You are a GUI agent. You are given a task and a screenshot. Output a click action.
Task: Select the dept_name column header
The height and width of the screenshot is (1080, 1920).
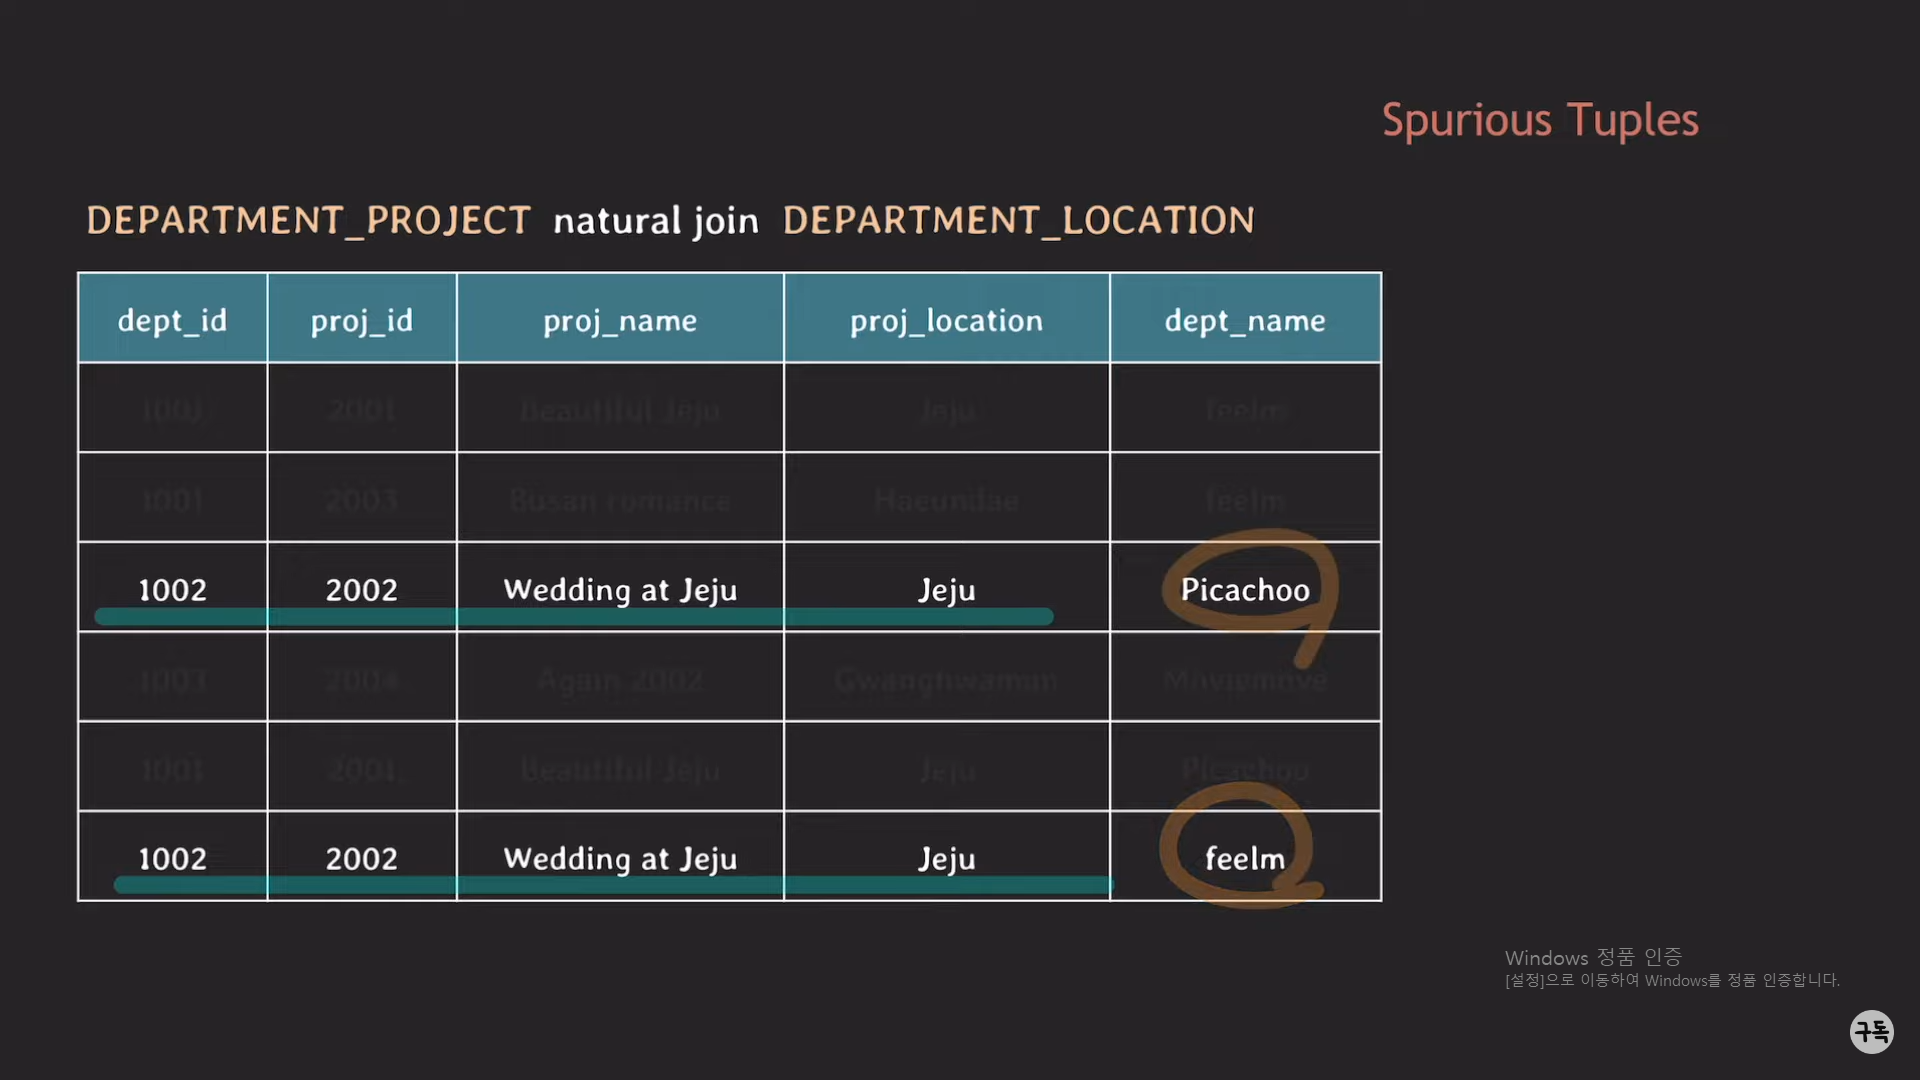click(1244, 320)
